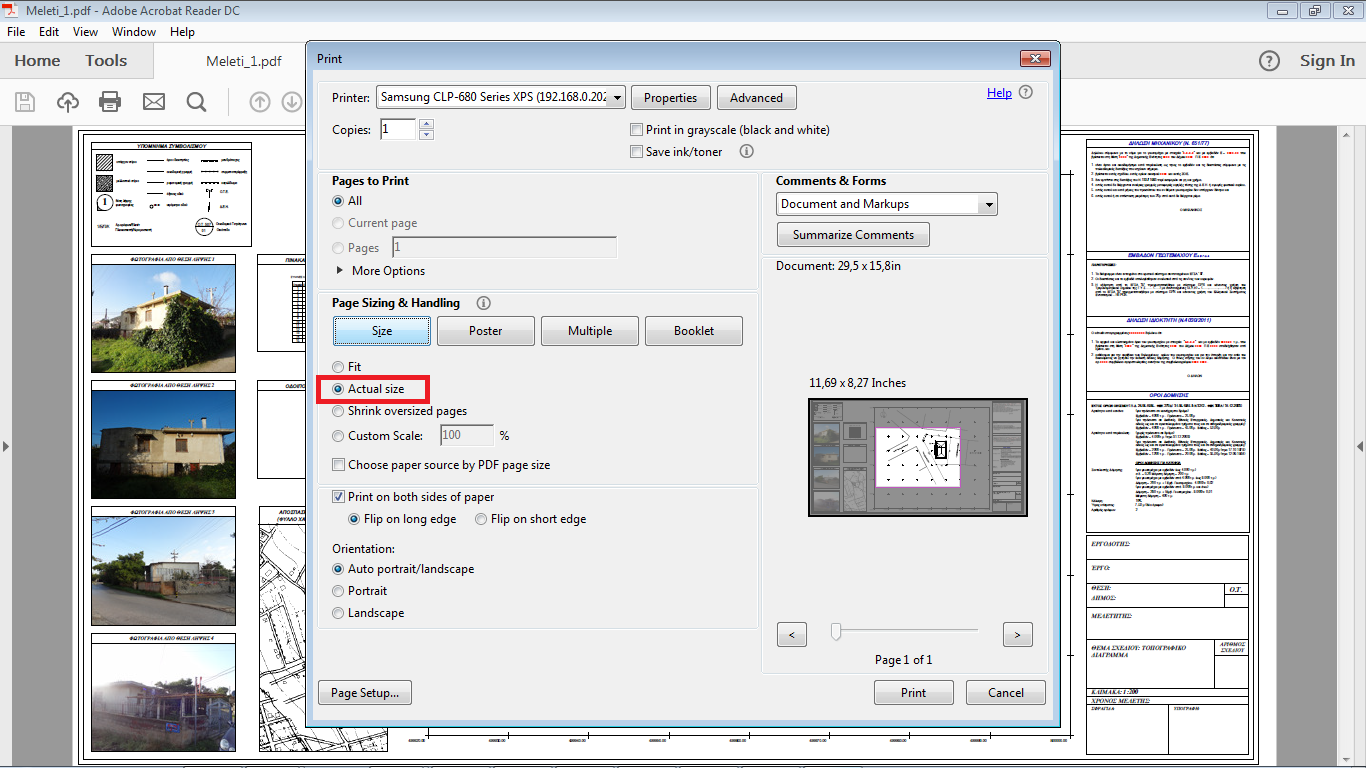Open Page Setup dialog
This screenshot has width=1366, height=768.
tap(365, 693)
